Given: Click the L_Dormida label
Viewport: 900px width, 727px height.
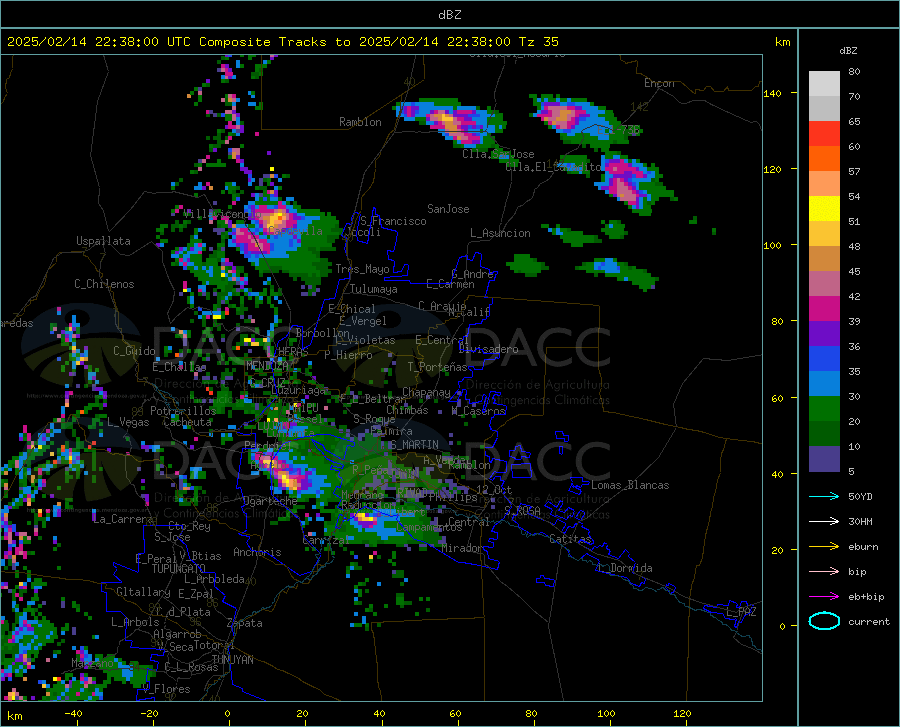Looking at the screenshot, I should 624,568.
